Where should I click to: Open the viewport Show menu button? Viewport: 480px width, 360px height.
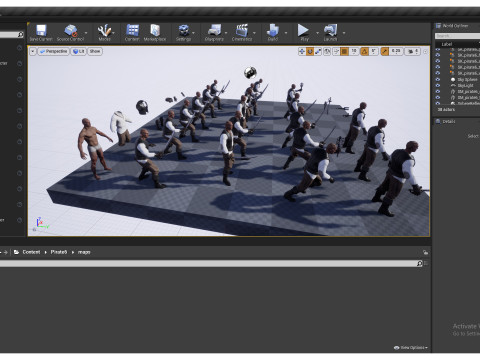95,51
